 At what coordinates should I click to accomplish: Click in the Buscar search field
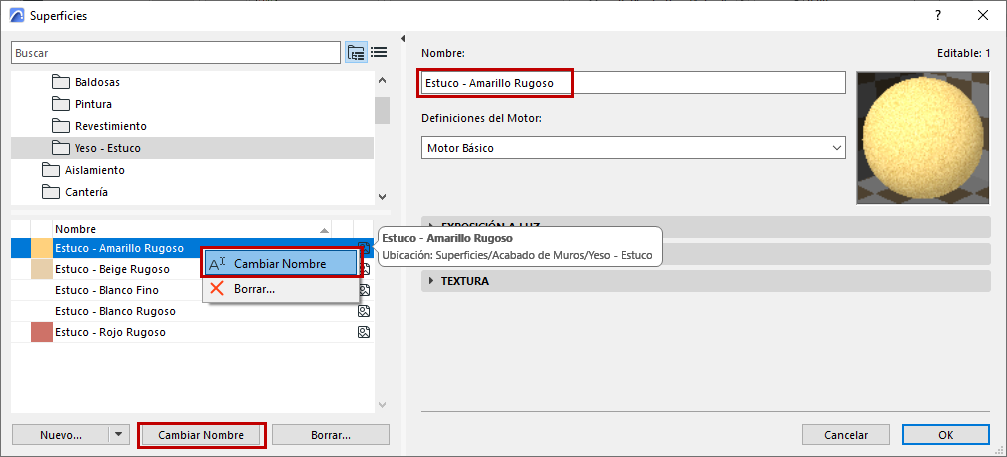point(176,53)
